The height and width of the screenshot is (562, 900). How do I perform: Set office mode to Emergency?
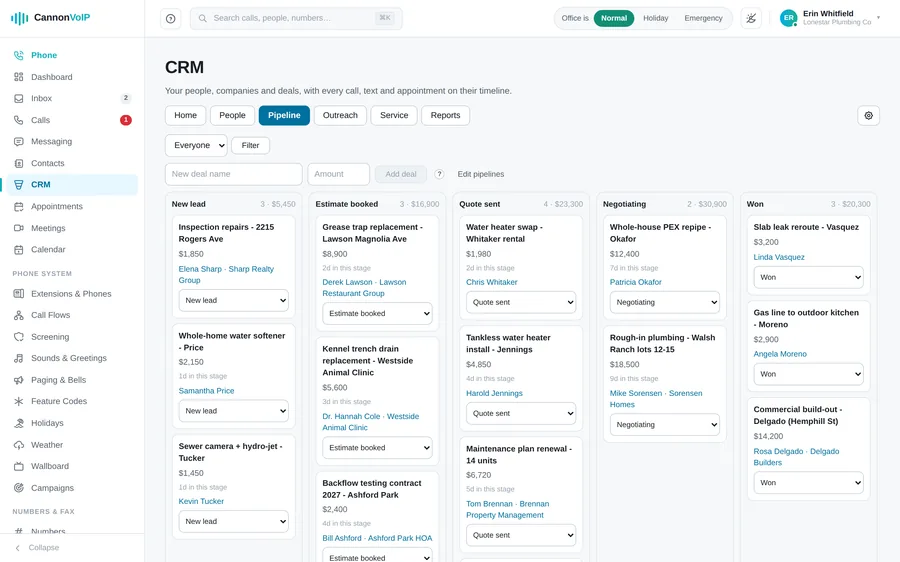[703, 18]
